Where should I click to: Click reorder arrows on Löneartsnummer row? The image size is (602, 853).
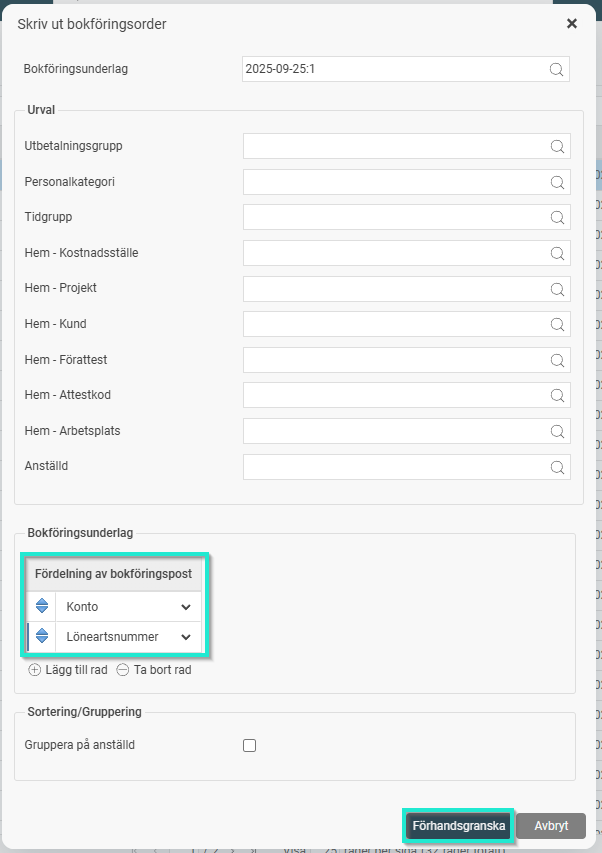42,637
